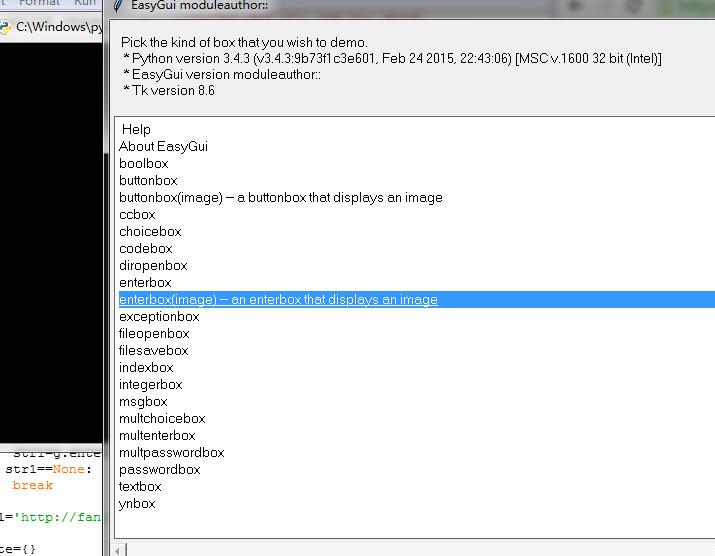Choose the ccbox entry
715x556 pixels.
[x=137, y=214]
